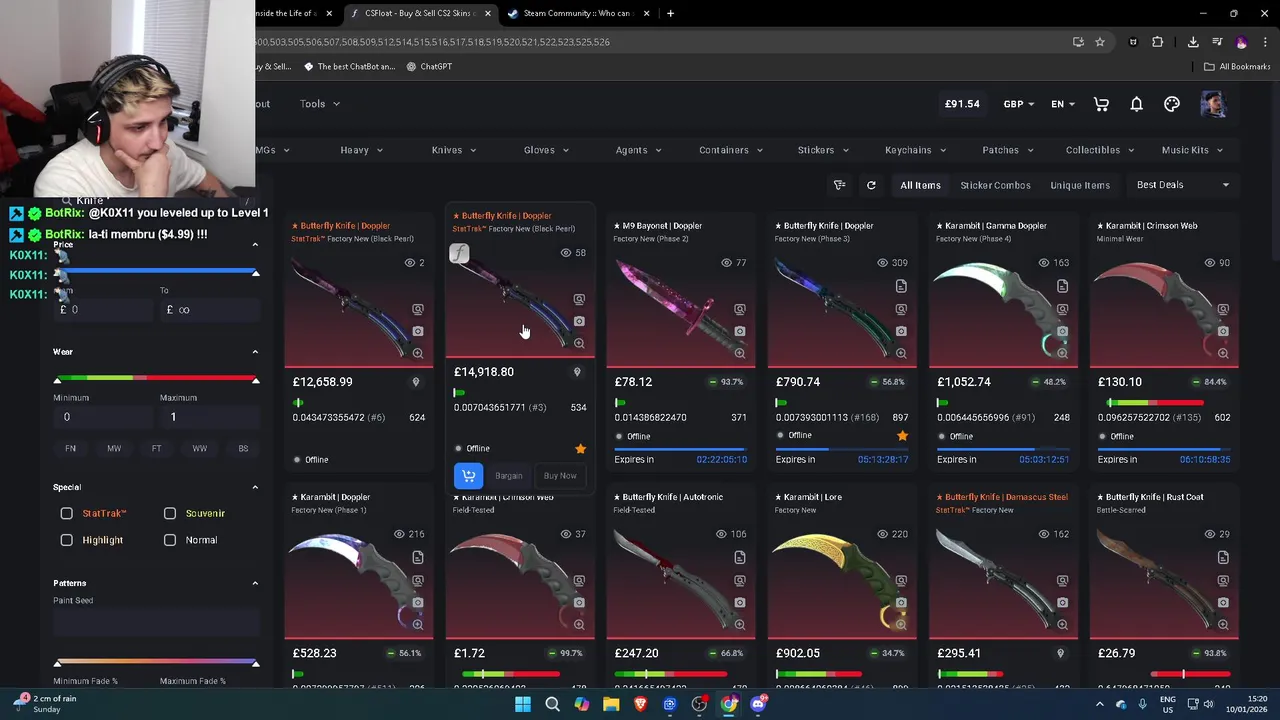Open All Bookmarks folder
Viewport: 1280px width, 720px height.
[x=1237, y=67]
